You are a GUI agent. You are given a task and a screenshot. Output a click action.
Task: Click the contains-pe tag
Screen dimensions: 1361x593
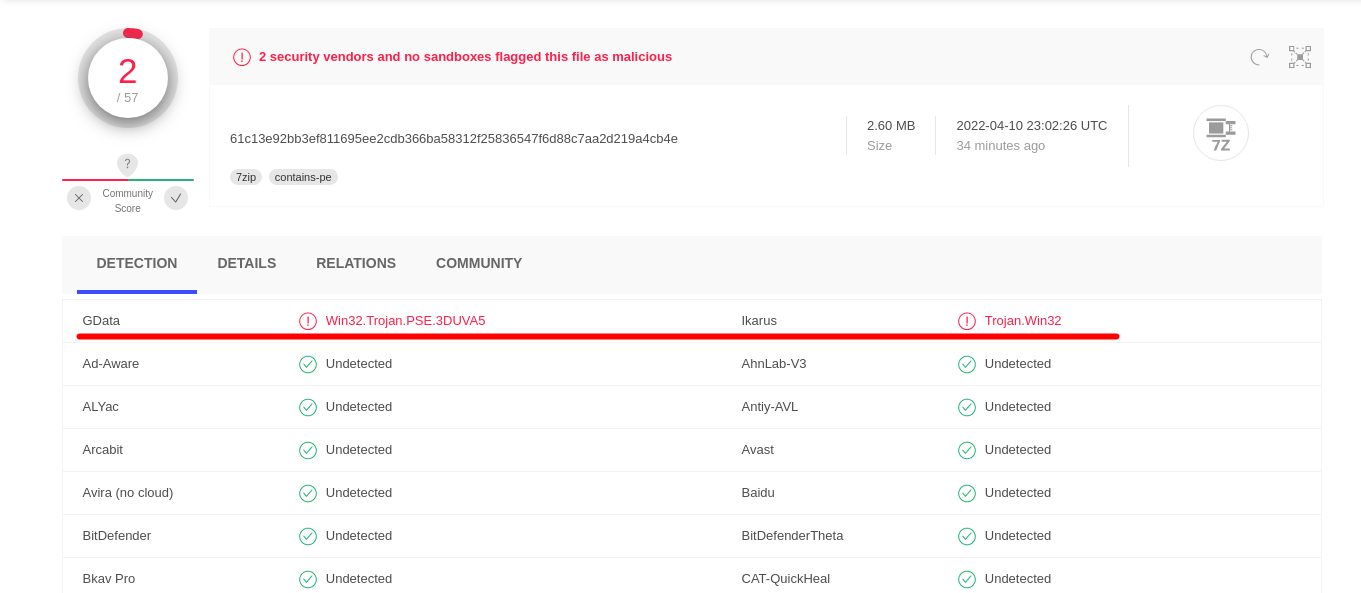(x=303, y=176)
